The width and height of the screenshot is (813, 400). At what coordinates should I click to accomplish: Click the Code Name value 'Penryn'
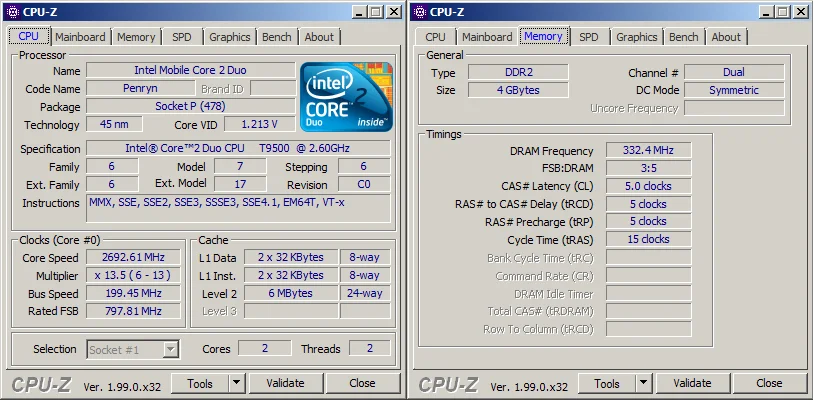point(140,88)
